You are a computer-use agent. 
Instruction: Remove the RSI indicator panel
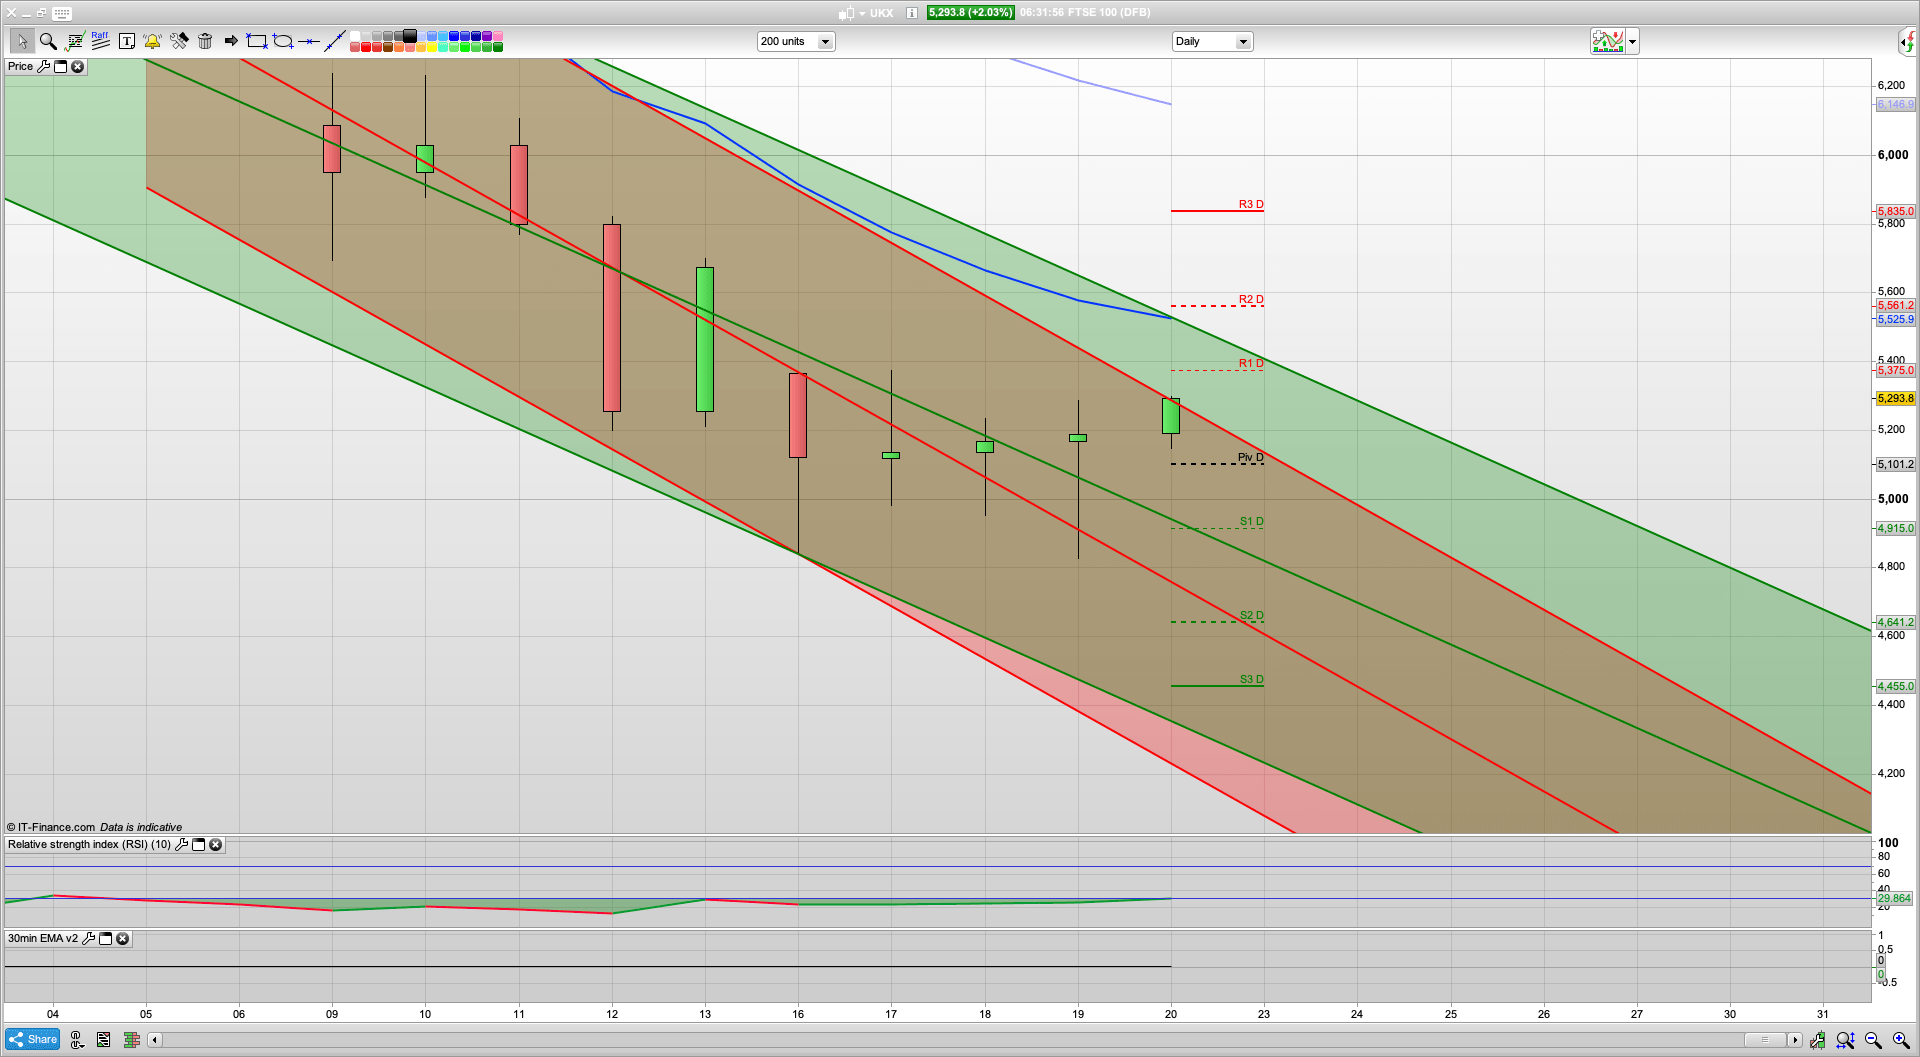tap(215, 845)
